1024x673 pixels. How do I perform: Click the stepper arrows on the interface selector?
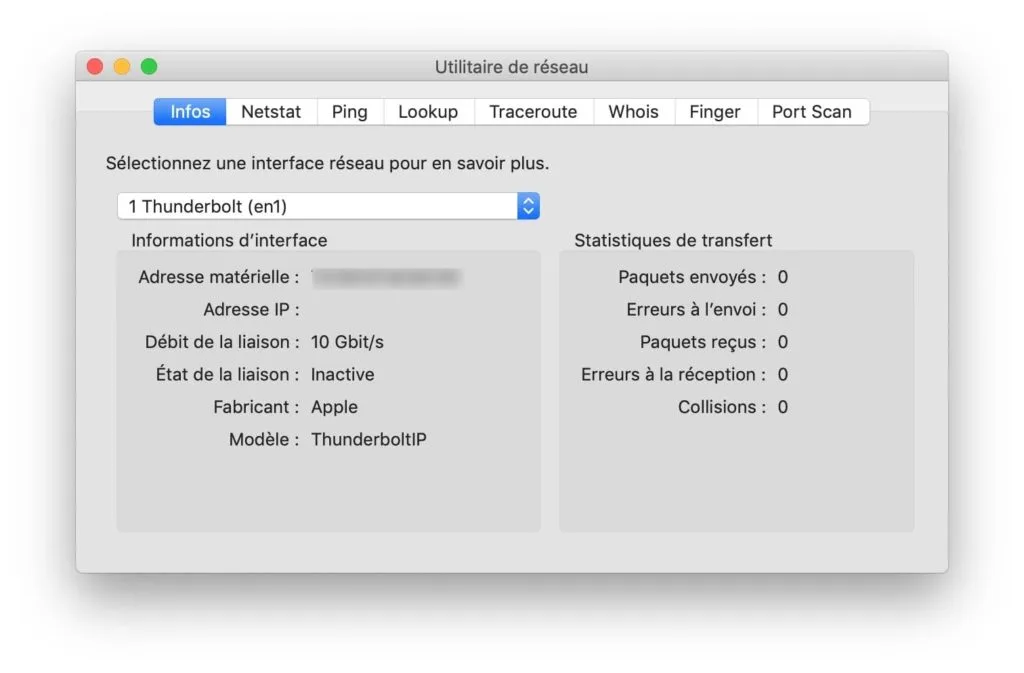click(x=529, y=205)
